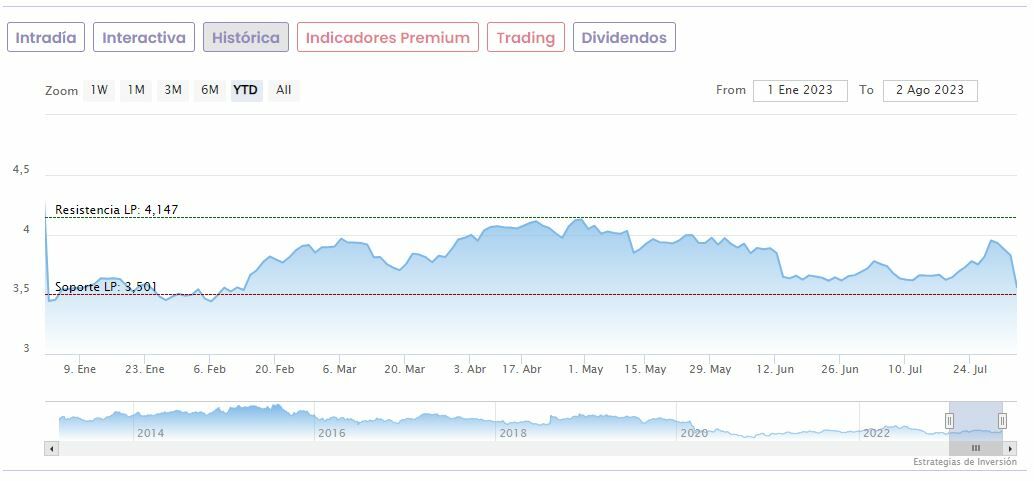Click the navigator scrollbar right arrow
Viewport: 1034px width, 481px height.
1010,449
